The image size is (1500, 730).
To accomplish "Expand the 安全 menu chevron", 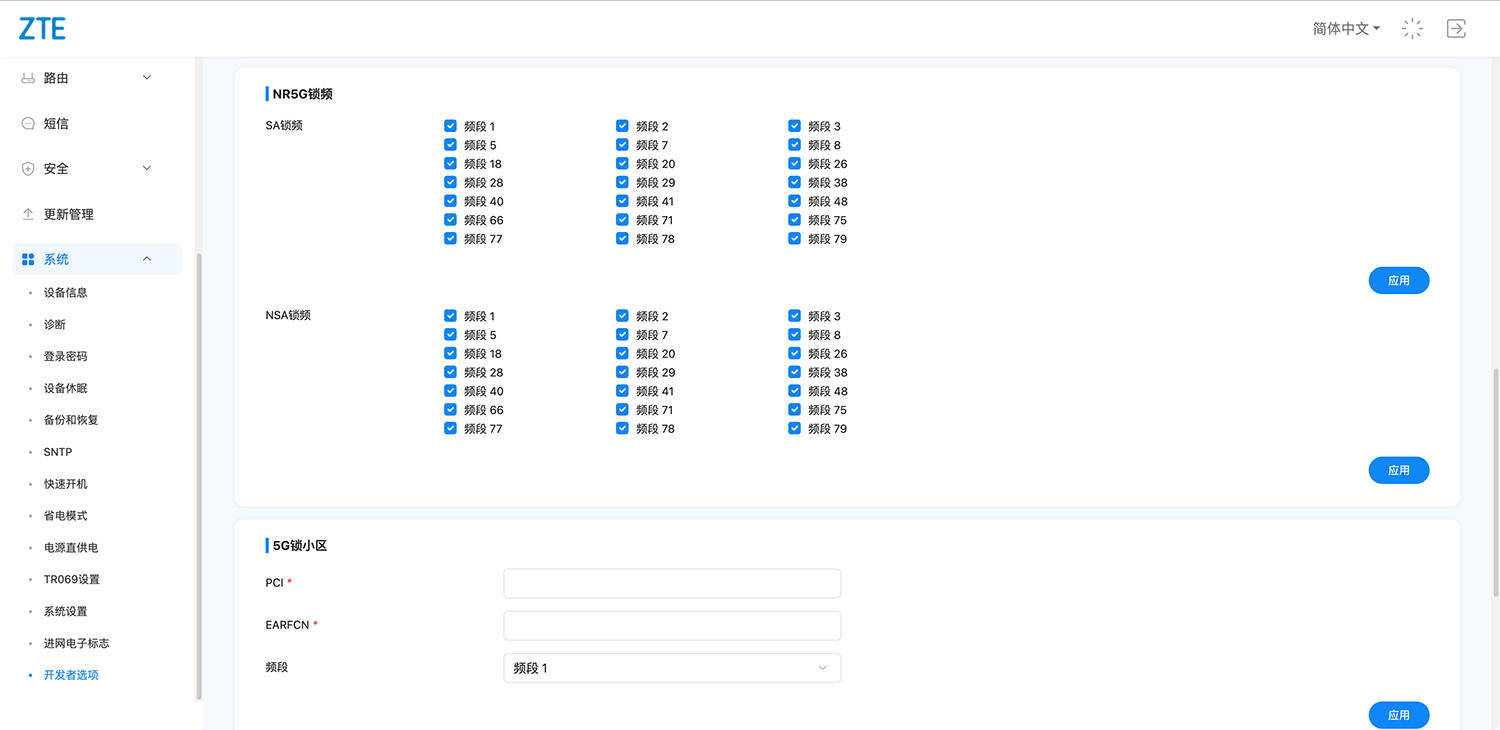I will coord(147,169).
